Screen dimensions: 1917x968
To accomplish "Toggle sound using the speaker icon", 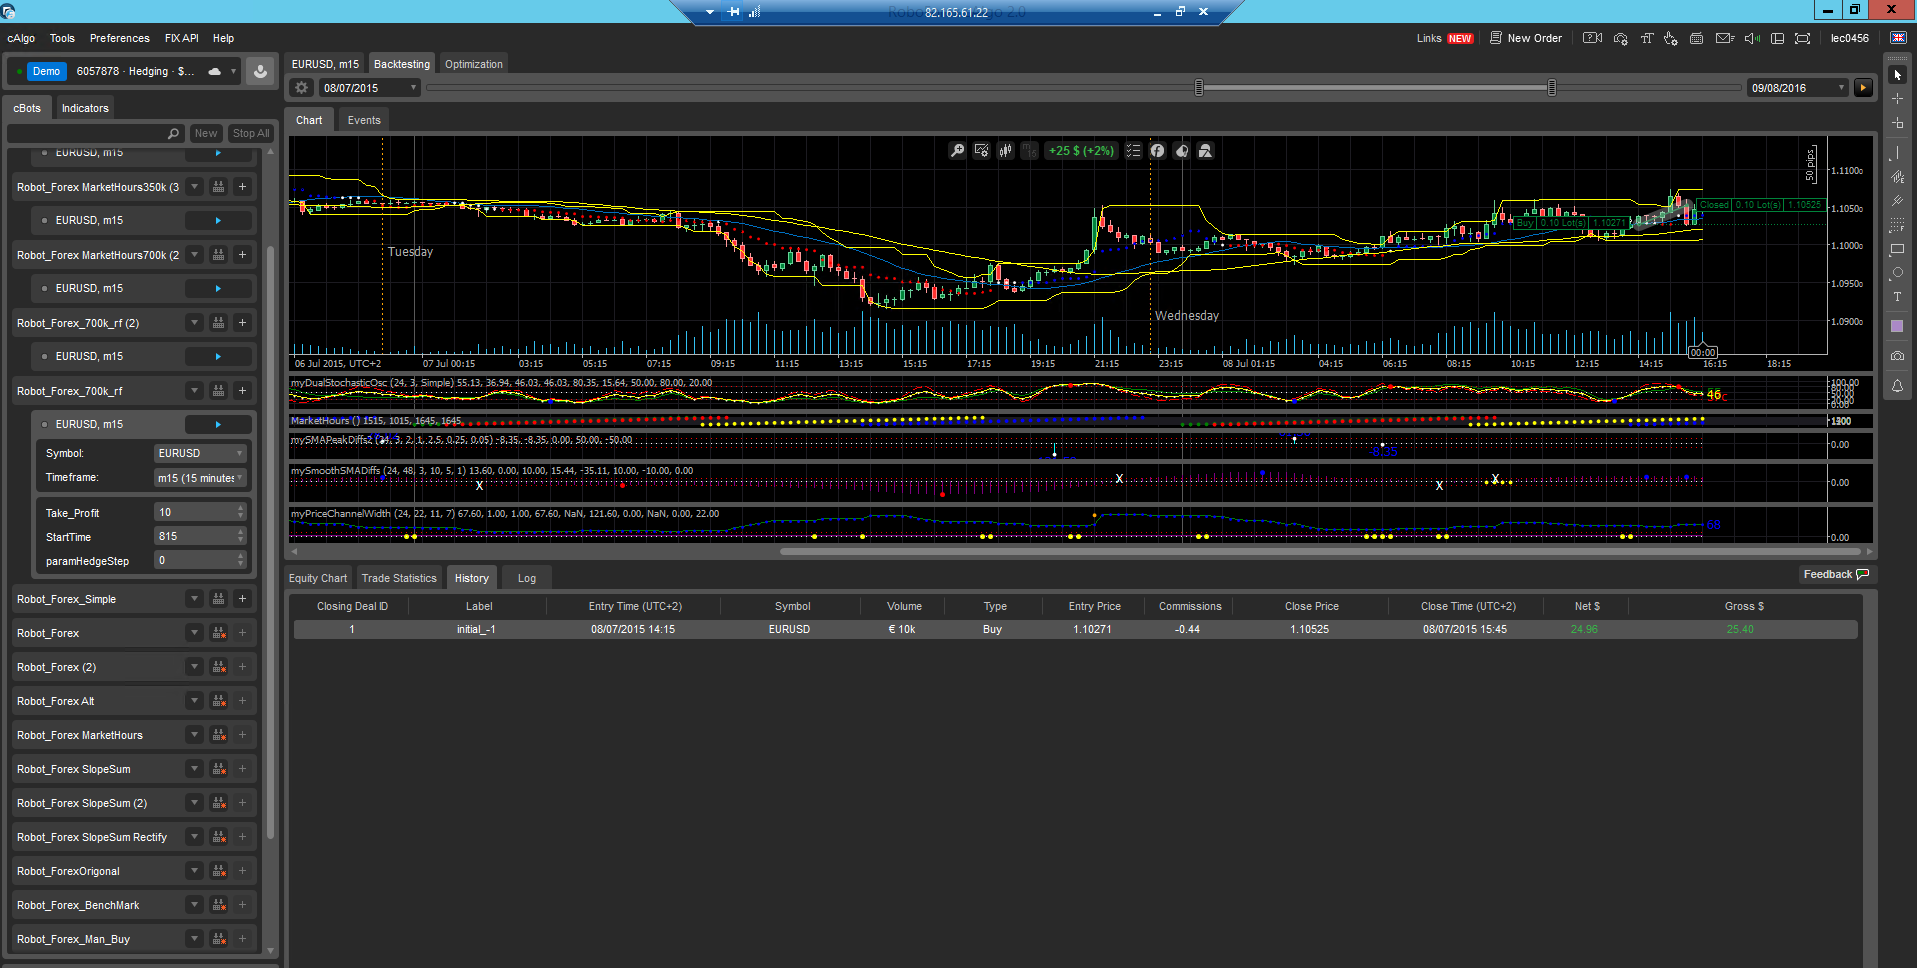I will (1751, 39).
